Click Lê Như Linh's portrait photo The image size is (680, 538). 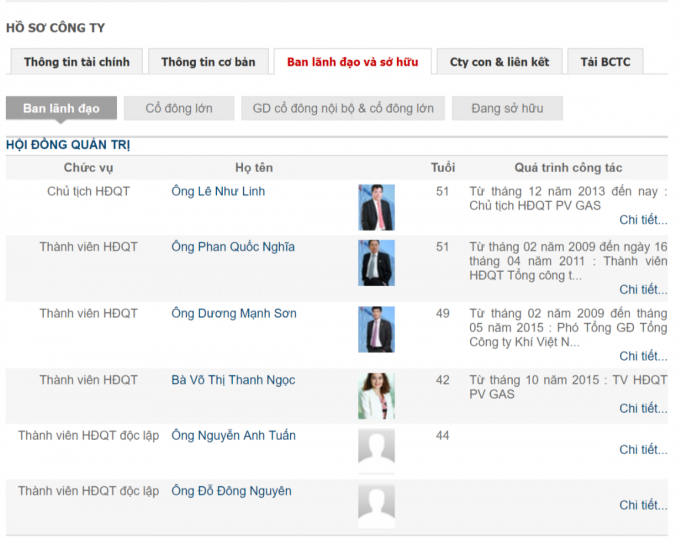376,207
